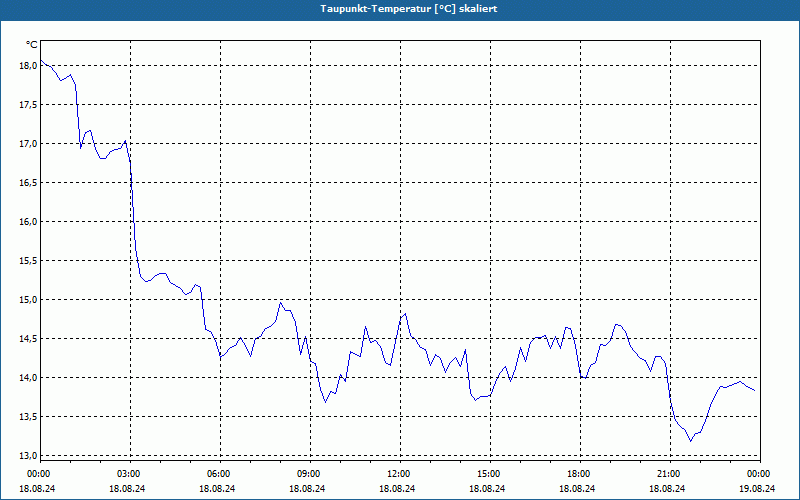Image resolution: width=800 pixels, height=500 pixels.
Task: Click the 18:00 time label
Action: (x=580, y=474)
